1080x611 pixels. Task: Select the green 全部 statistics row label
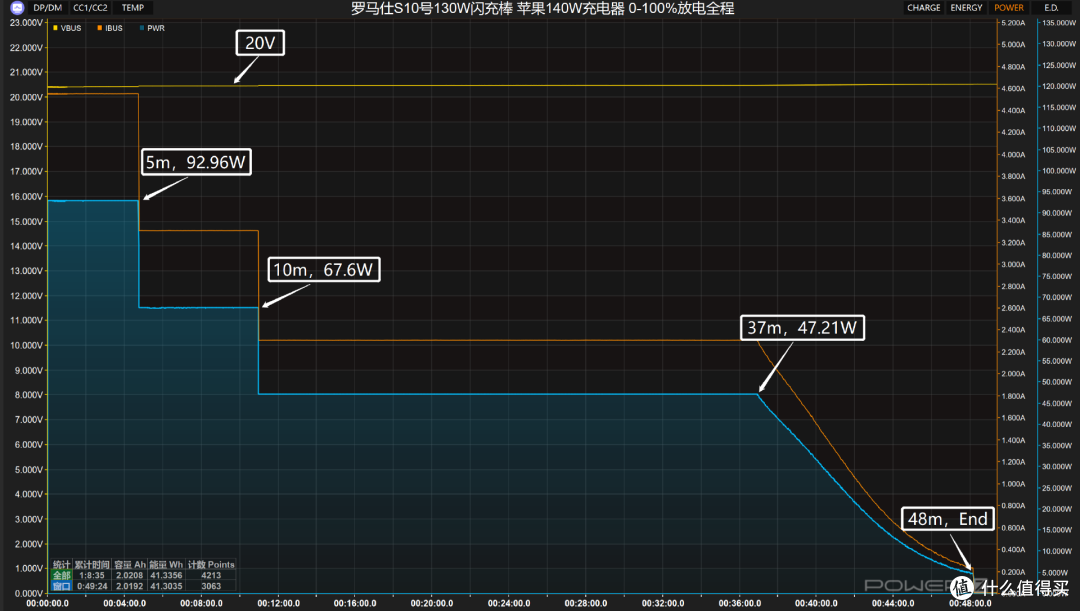(x=62, y=575)
